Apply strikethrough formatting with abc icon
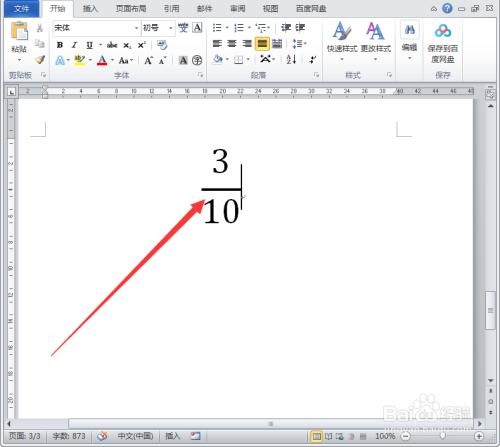 click(112, 45)
